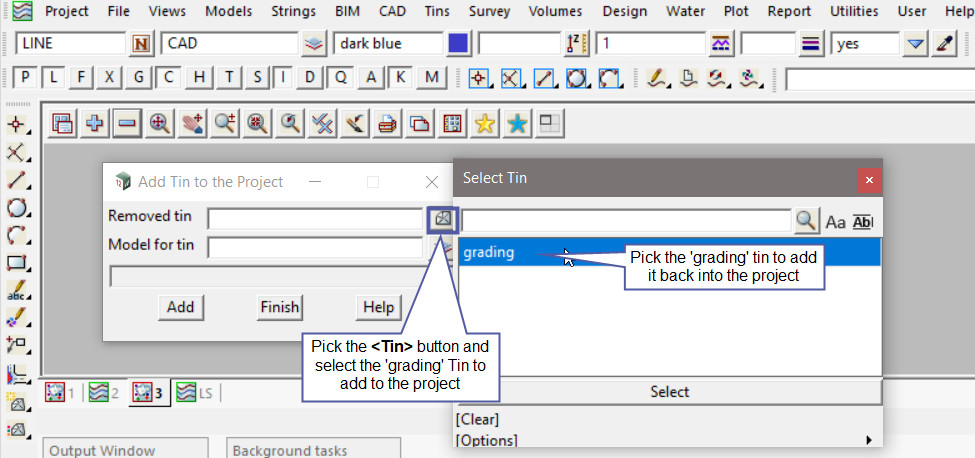Open the view menu icon in plan view toolbar
Image resolution: width=975 pixels, height=458 pixels.
click(x=62, y=124)
